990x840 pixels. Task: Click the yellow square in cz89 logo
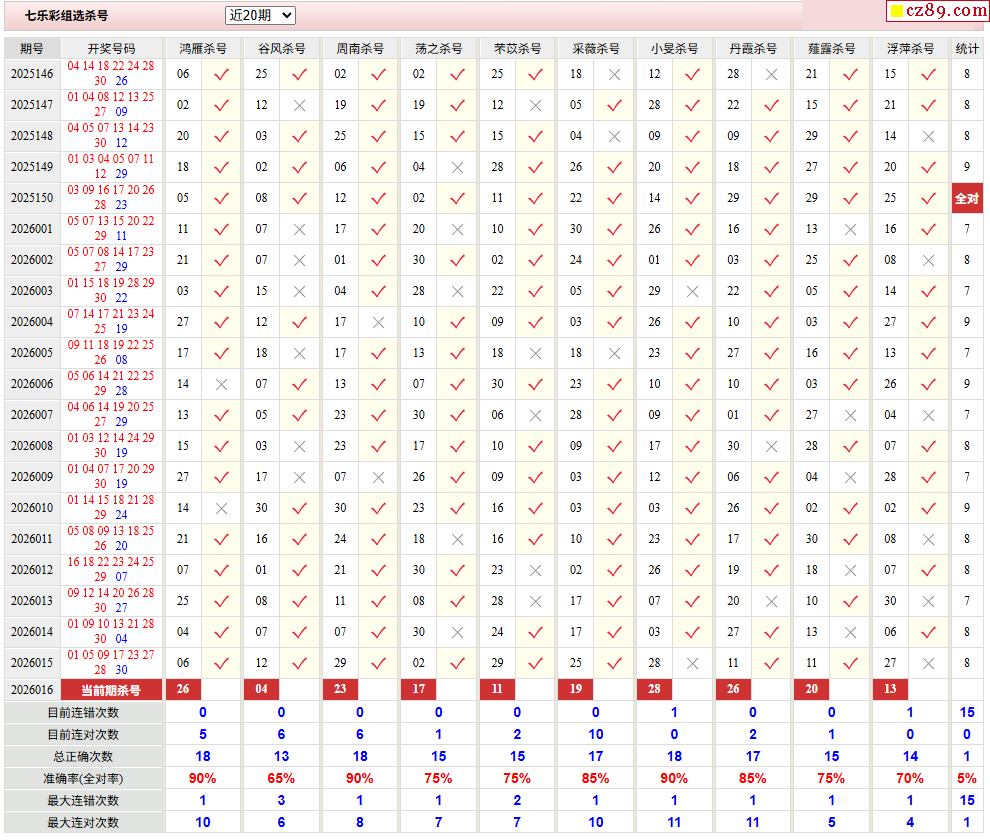(x=897, y=12)
